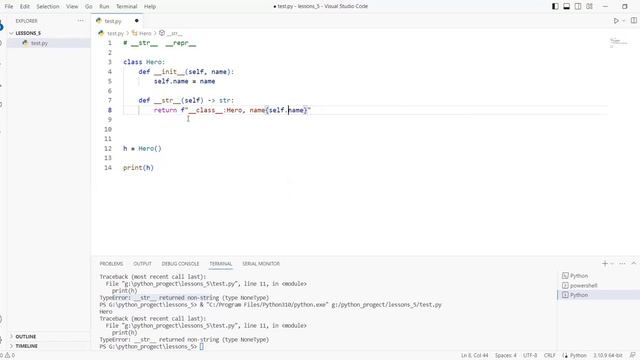
Task: Click 'self.name = name' code line
Action: coord(184,81)
